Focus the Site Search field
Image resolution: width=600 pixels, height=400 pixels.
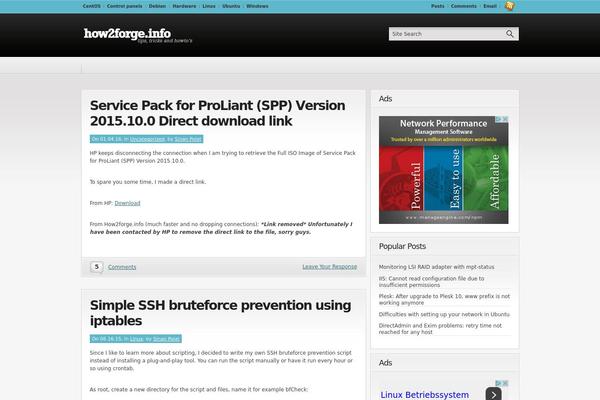coord(447,34)
